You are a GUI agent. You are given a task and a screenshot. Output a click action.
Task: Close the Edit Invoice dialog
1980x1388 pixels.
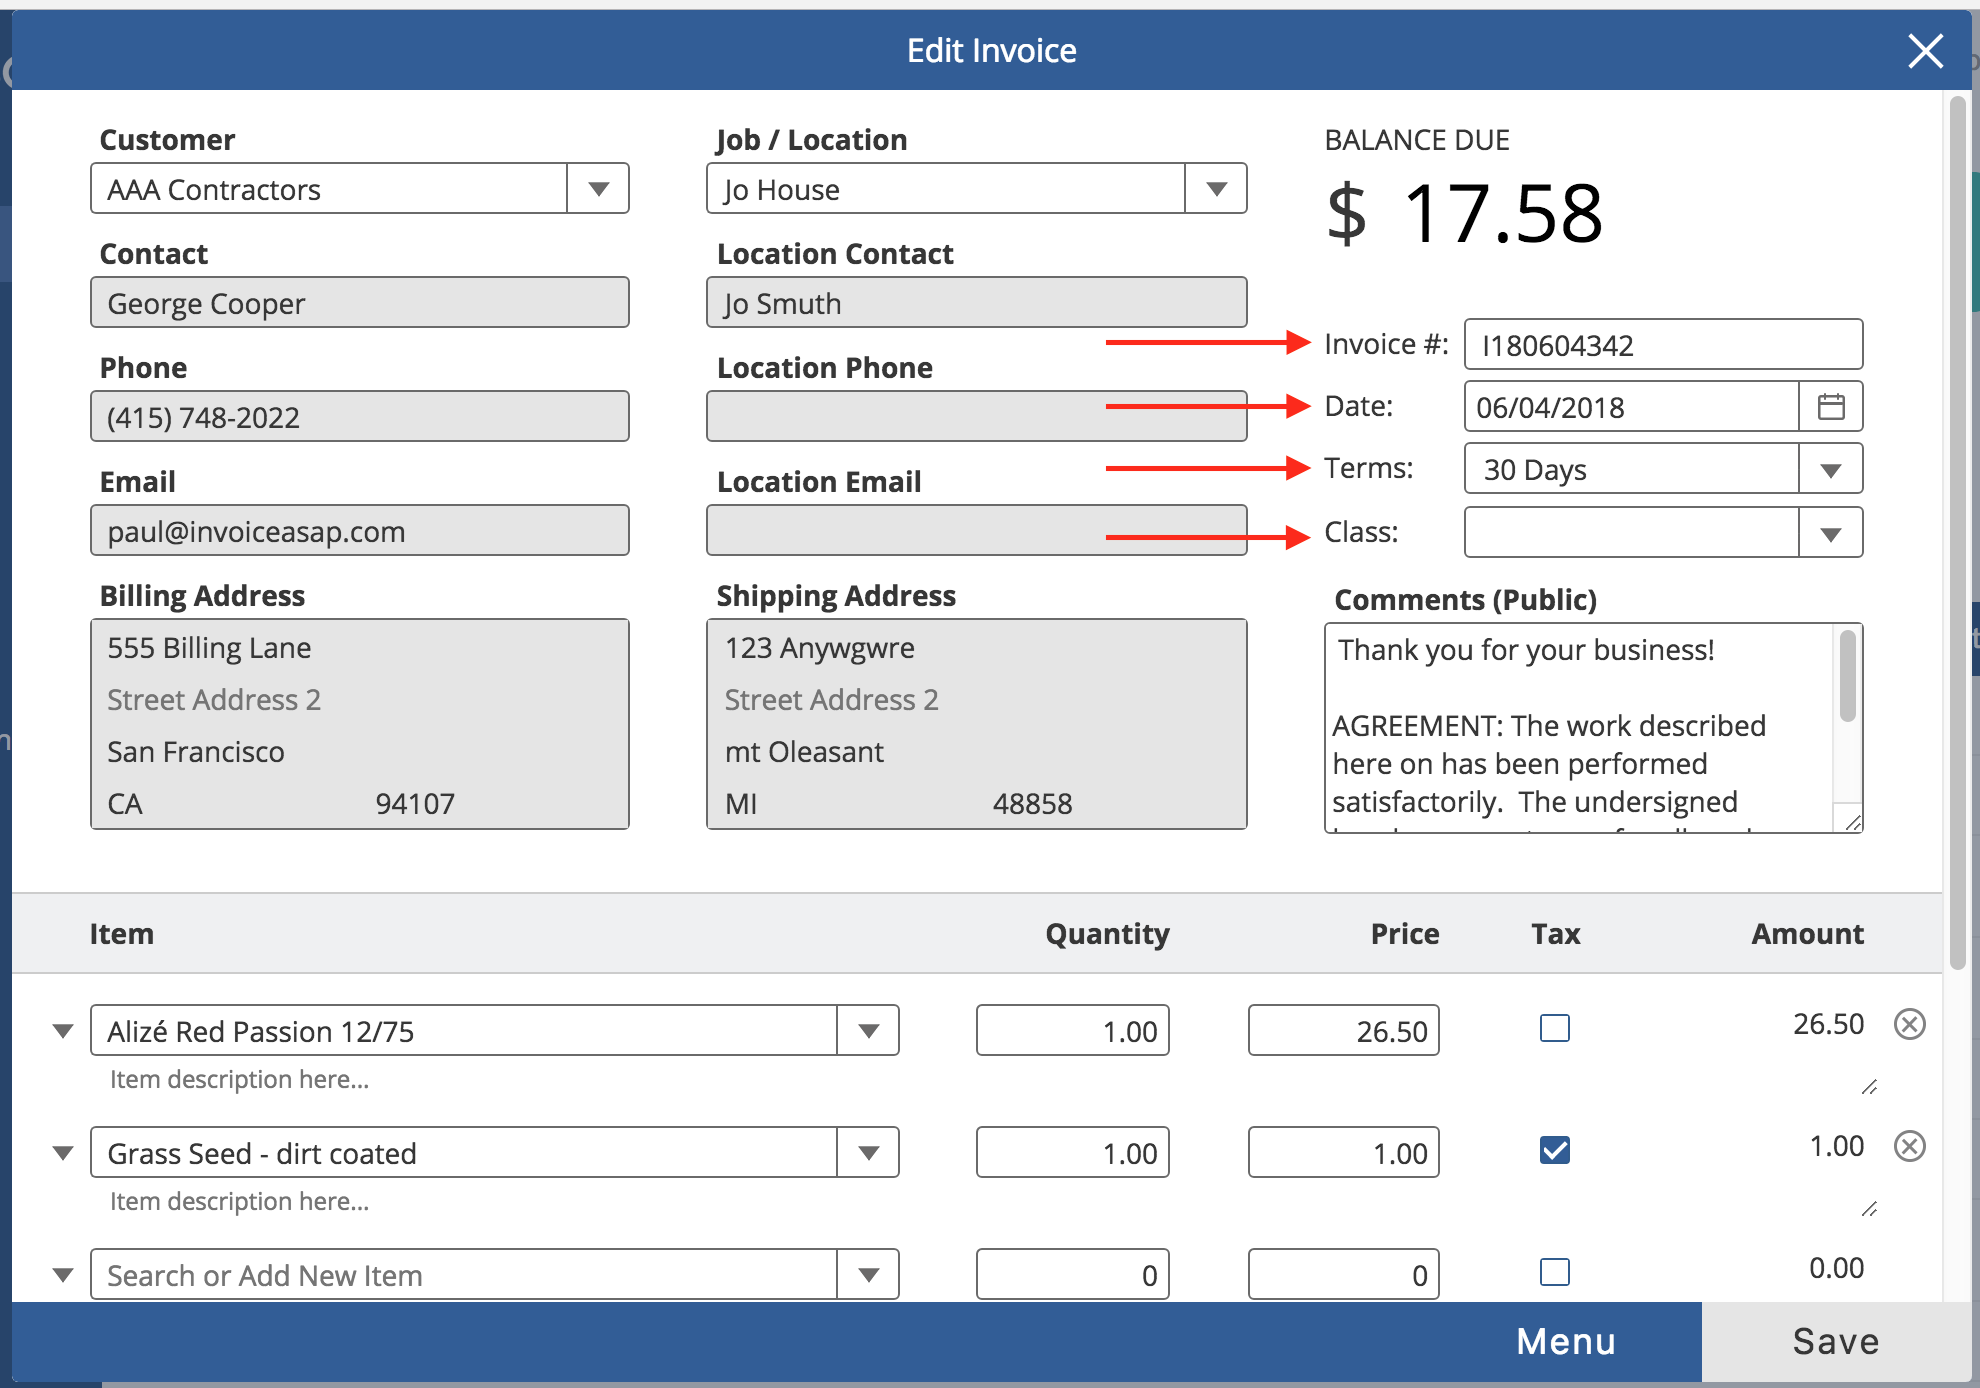coord(1924,50)
